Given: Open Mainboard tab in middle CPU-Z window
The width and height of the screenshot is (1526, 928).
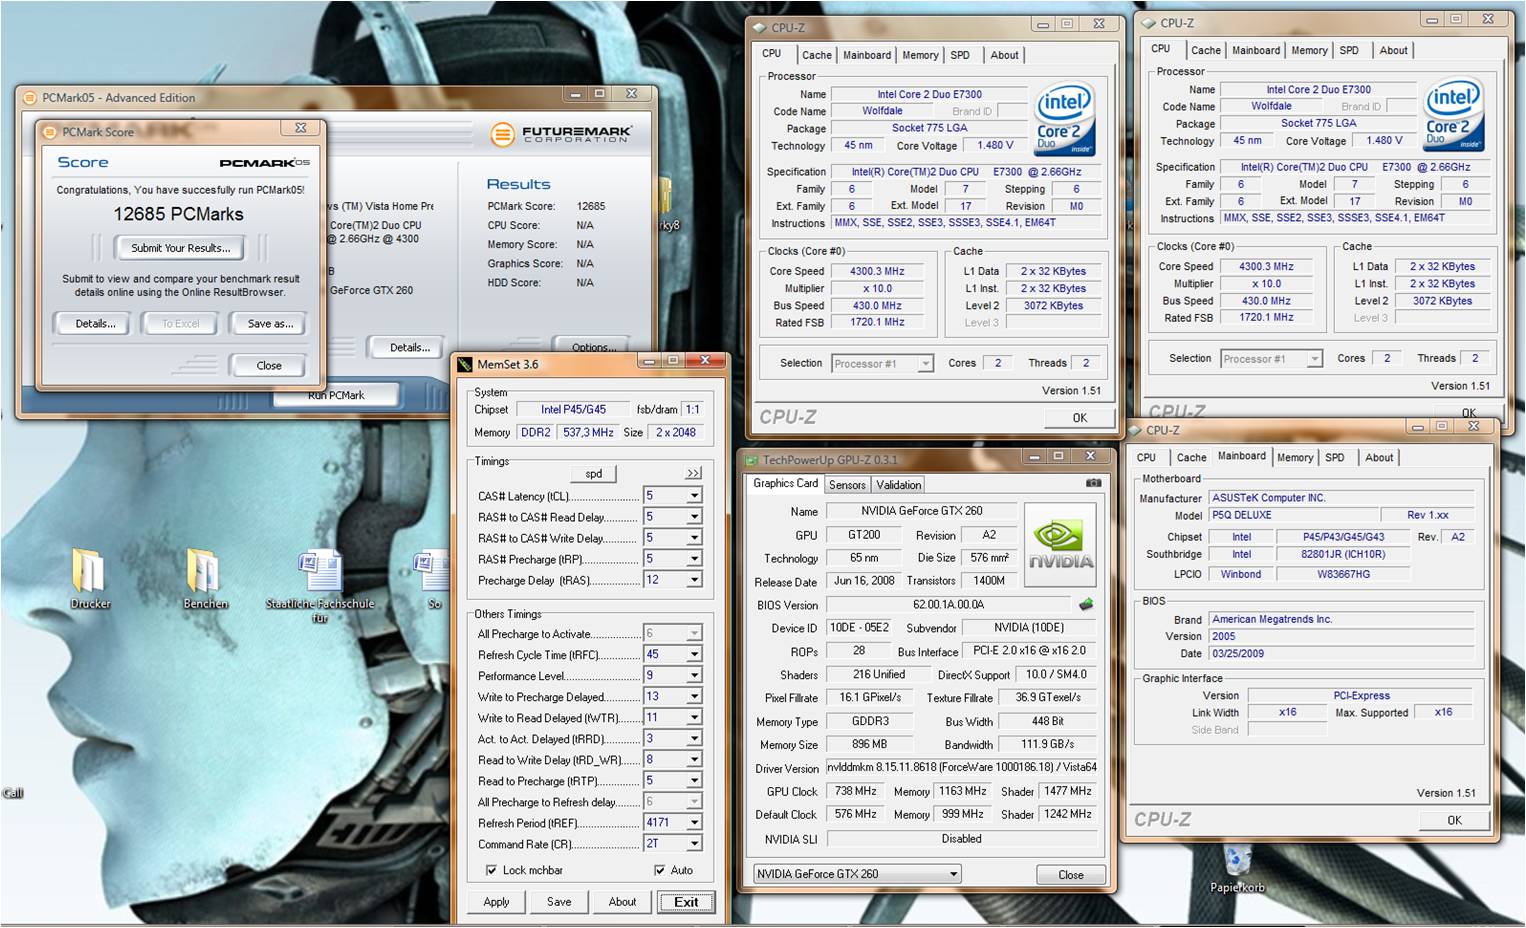Looking at the screenshot, I should click(x=867, y=56).
